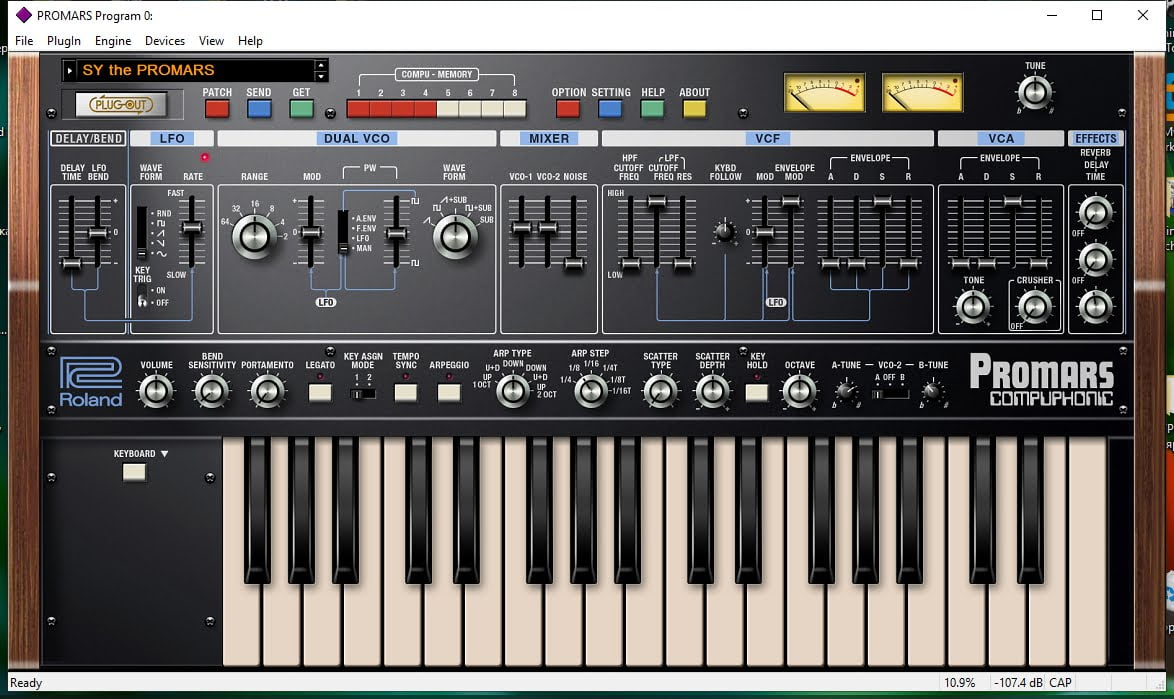Select Compu-Memory slot 8
This screenshot has height=699, width=1174.
point(515,109)
